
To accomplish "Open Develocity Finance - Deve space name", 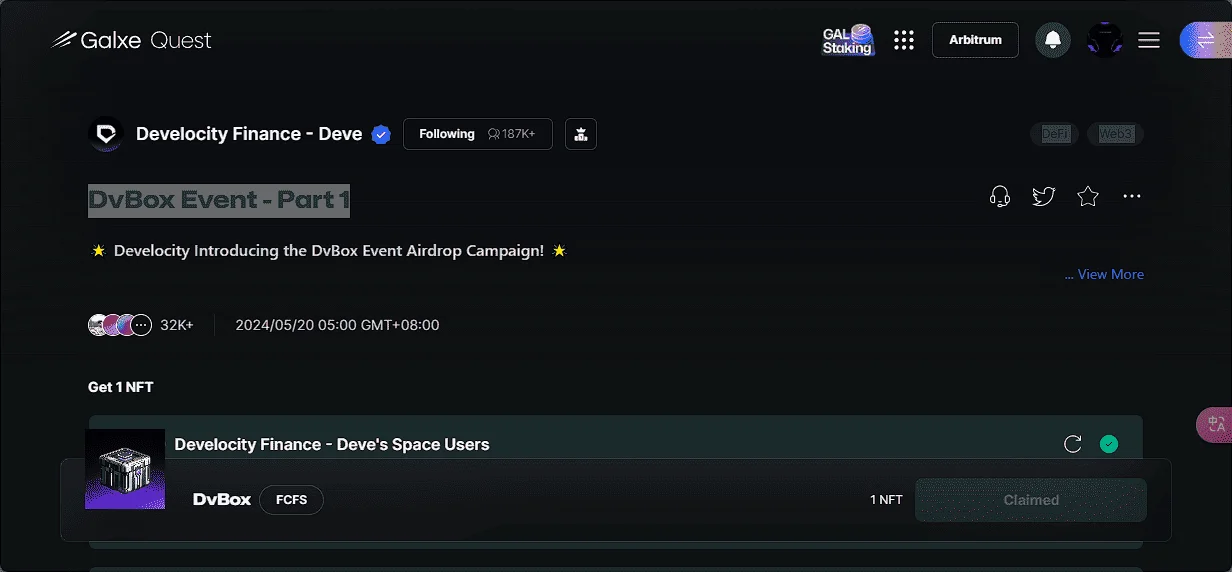I will 249,134.
